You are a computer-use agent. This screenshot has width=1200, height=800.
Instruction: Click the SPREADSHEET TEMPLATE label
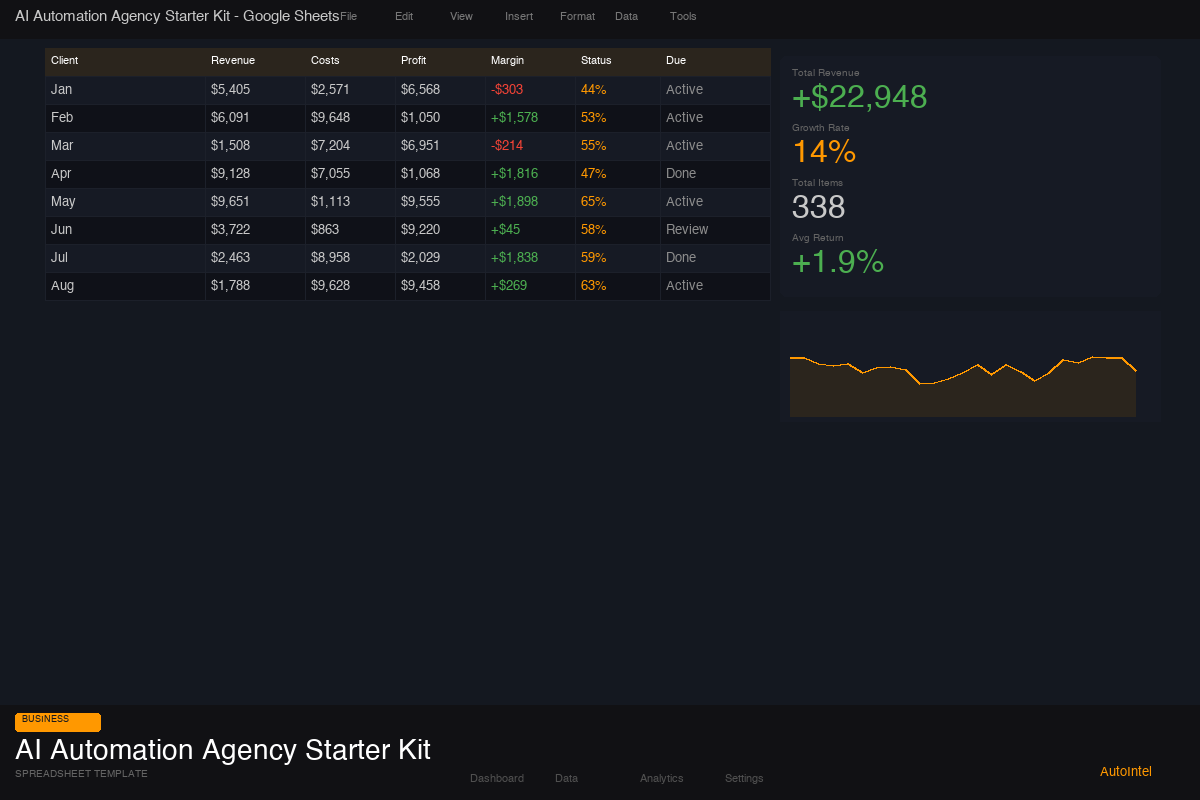(81, 773)
